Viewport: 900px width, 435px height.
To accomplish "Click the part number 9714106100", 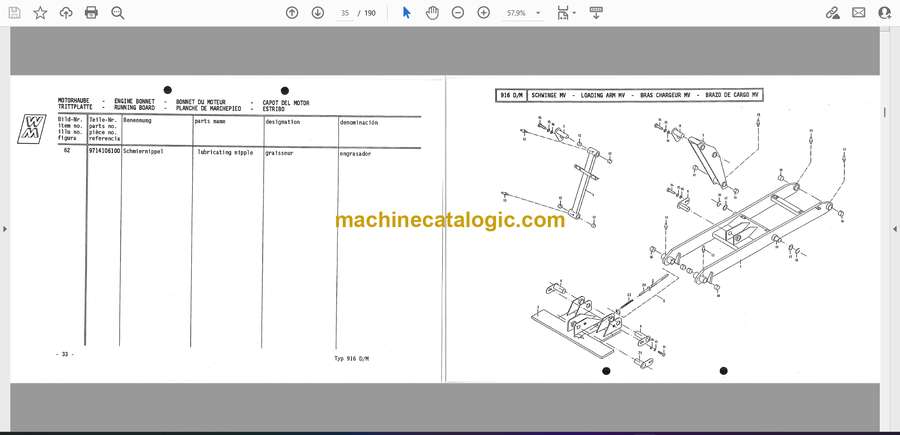I will click(x=104, y=152).
